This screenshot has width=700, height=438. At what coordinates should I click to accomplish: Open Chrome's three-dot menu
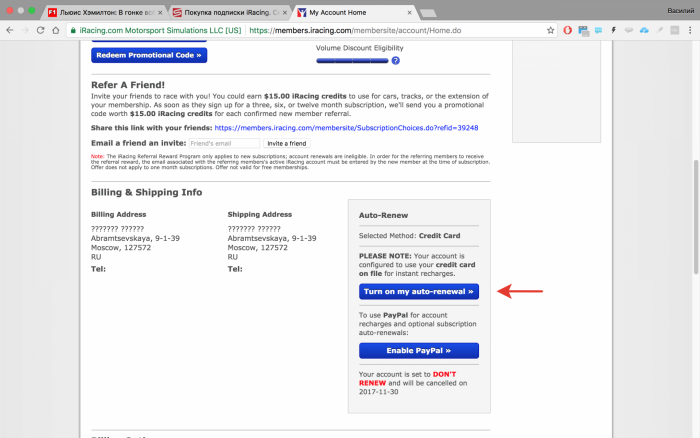pos(690,30)
